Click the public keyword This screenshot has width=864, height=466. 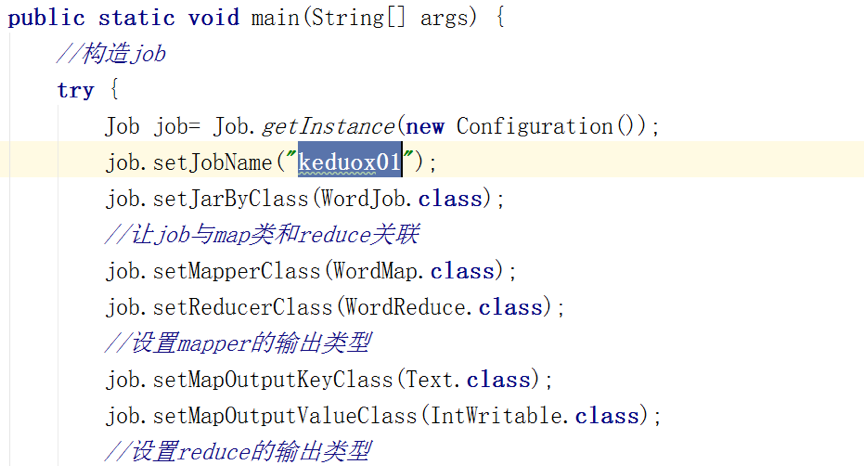click(46, 18)
